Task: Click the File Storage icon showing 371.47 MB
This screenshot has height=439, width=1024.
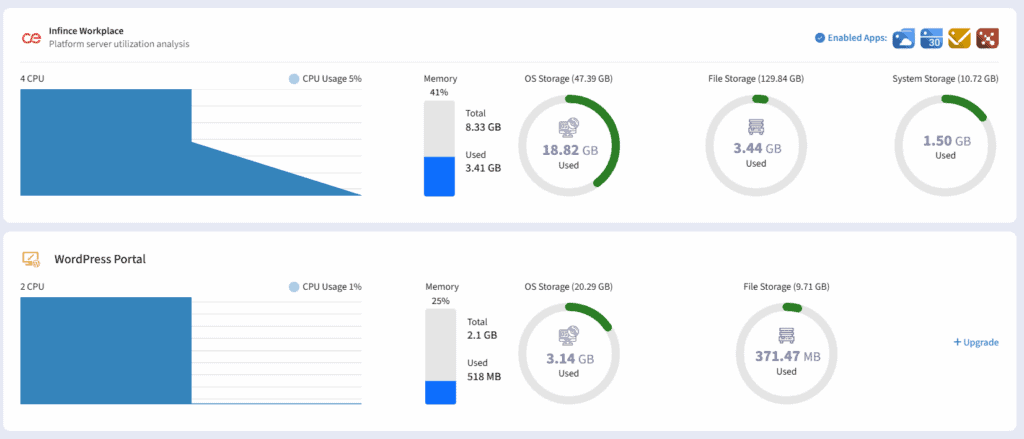Action: coord(786,335)
